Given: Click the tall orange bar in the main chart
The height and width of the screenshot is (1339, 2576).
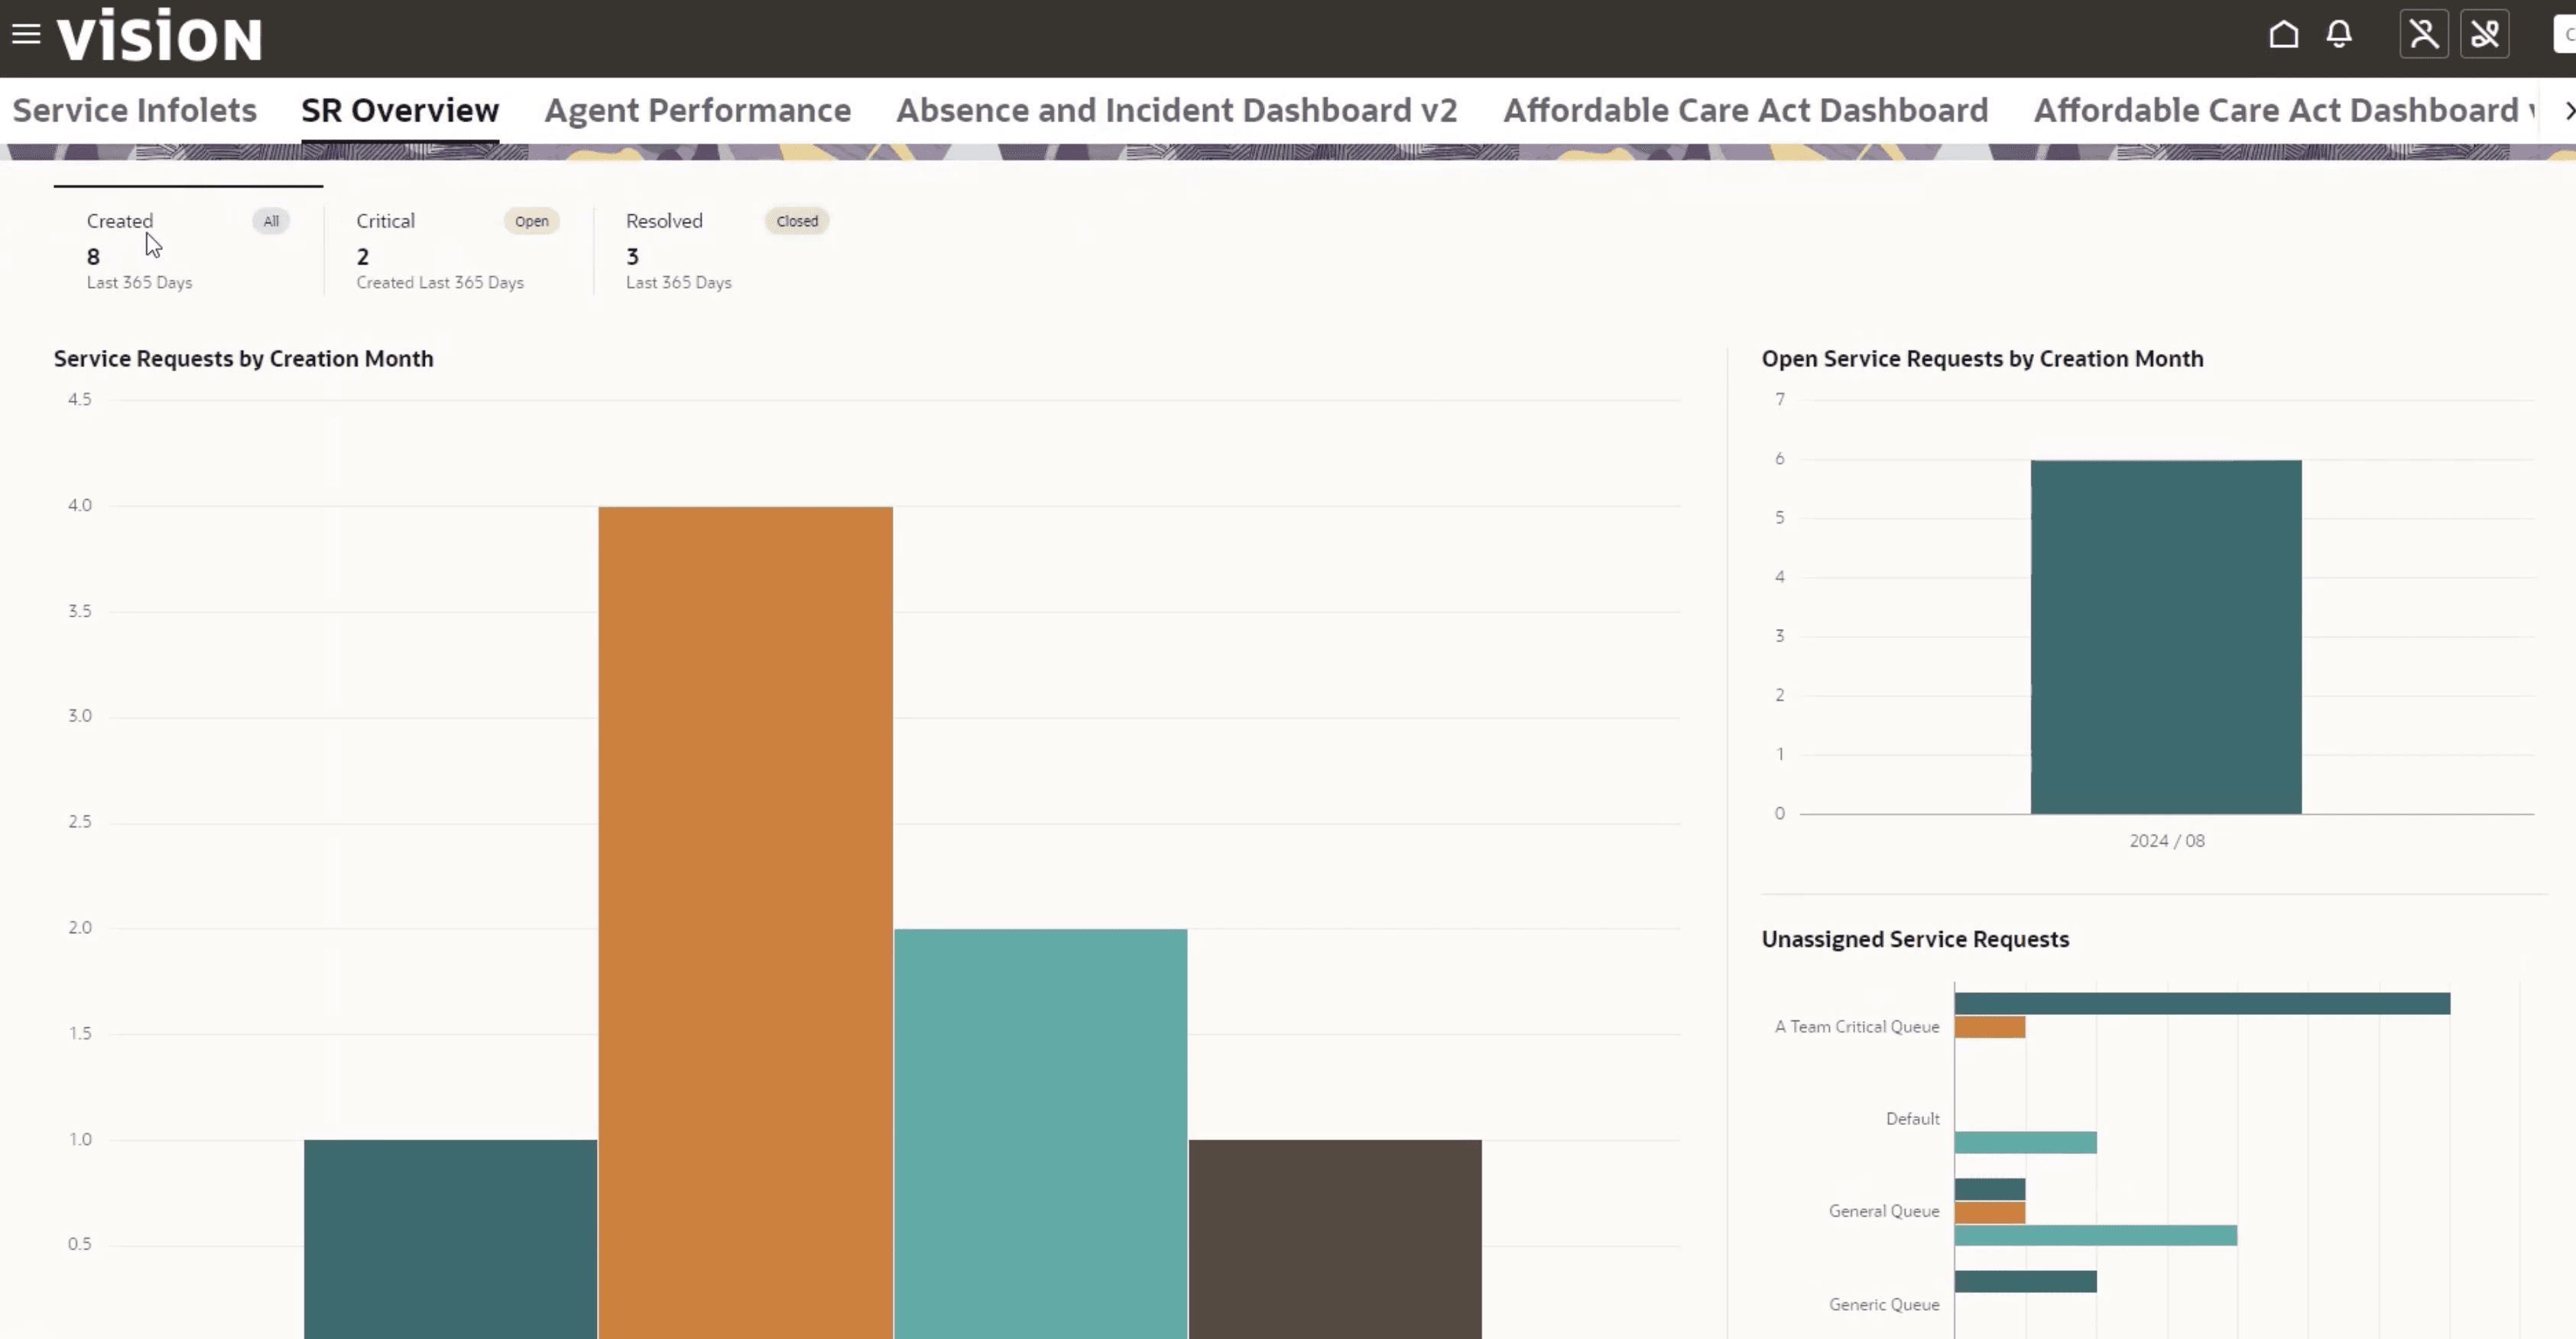Looking at the screenshot, I should [x=745, y=900].
